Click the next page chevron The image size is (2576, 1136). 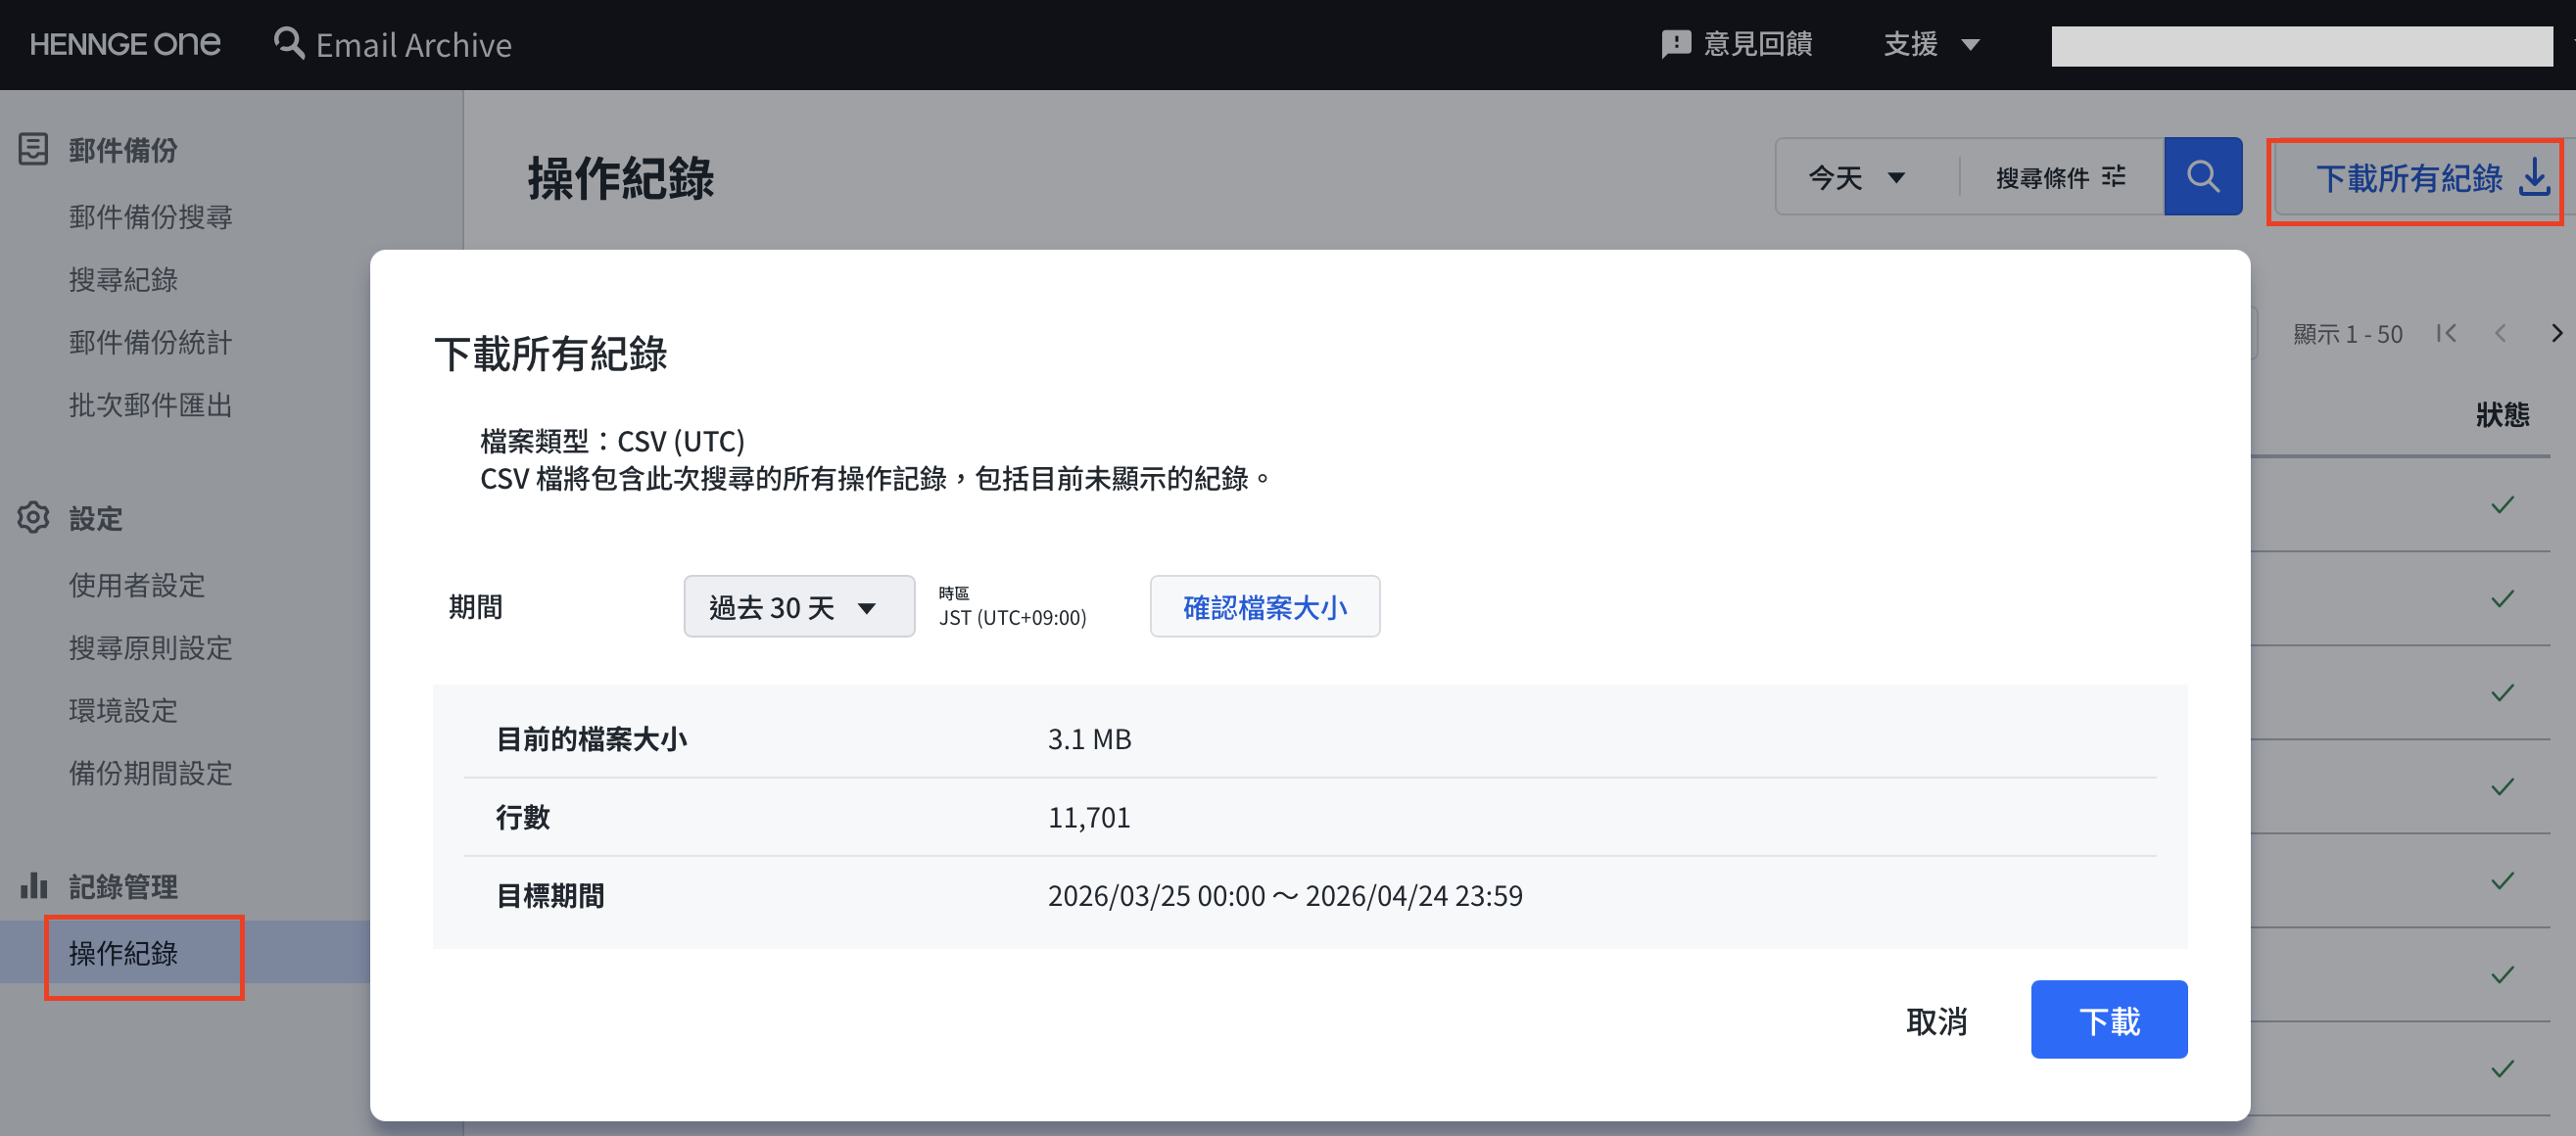[x=2556, y=333]
